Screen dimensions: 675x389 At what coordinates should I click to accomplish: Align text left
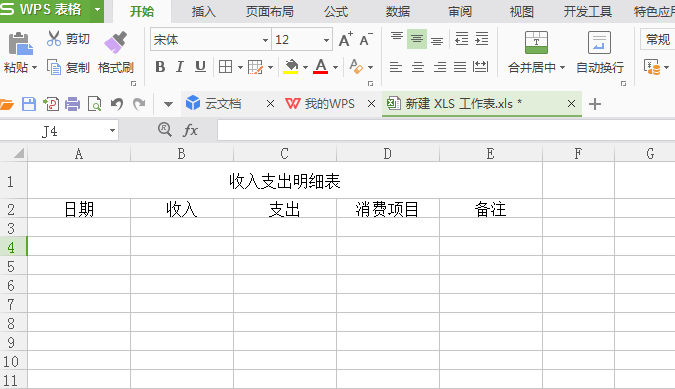point(396,67)
